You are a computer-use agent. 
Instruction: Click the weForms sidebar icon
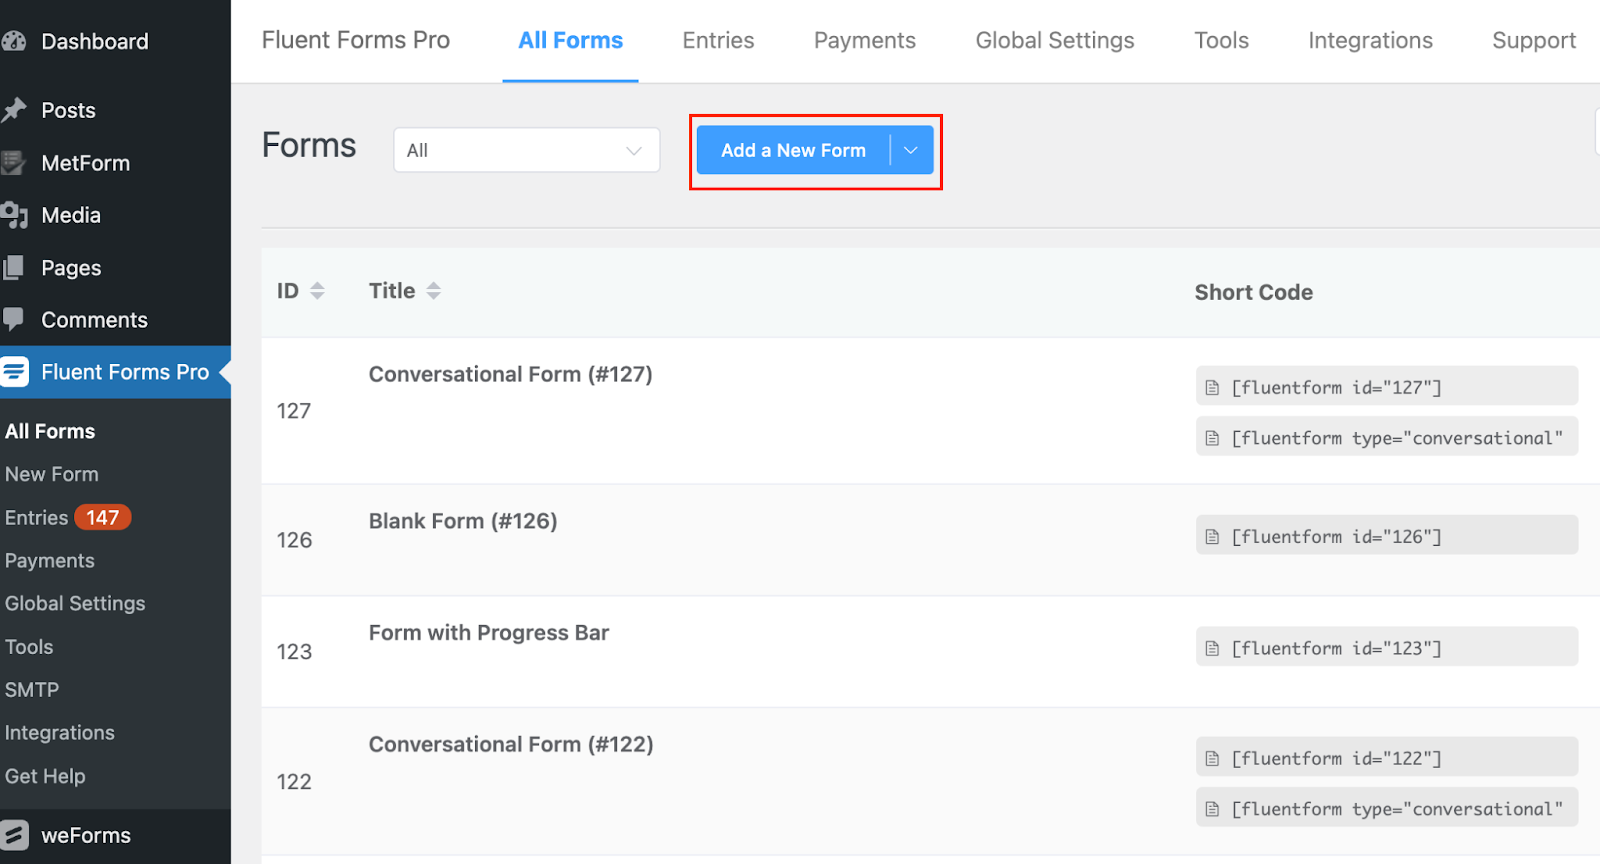pos(14,835)
